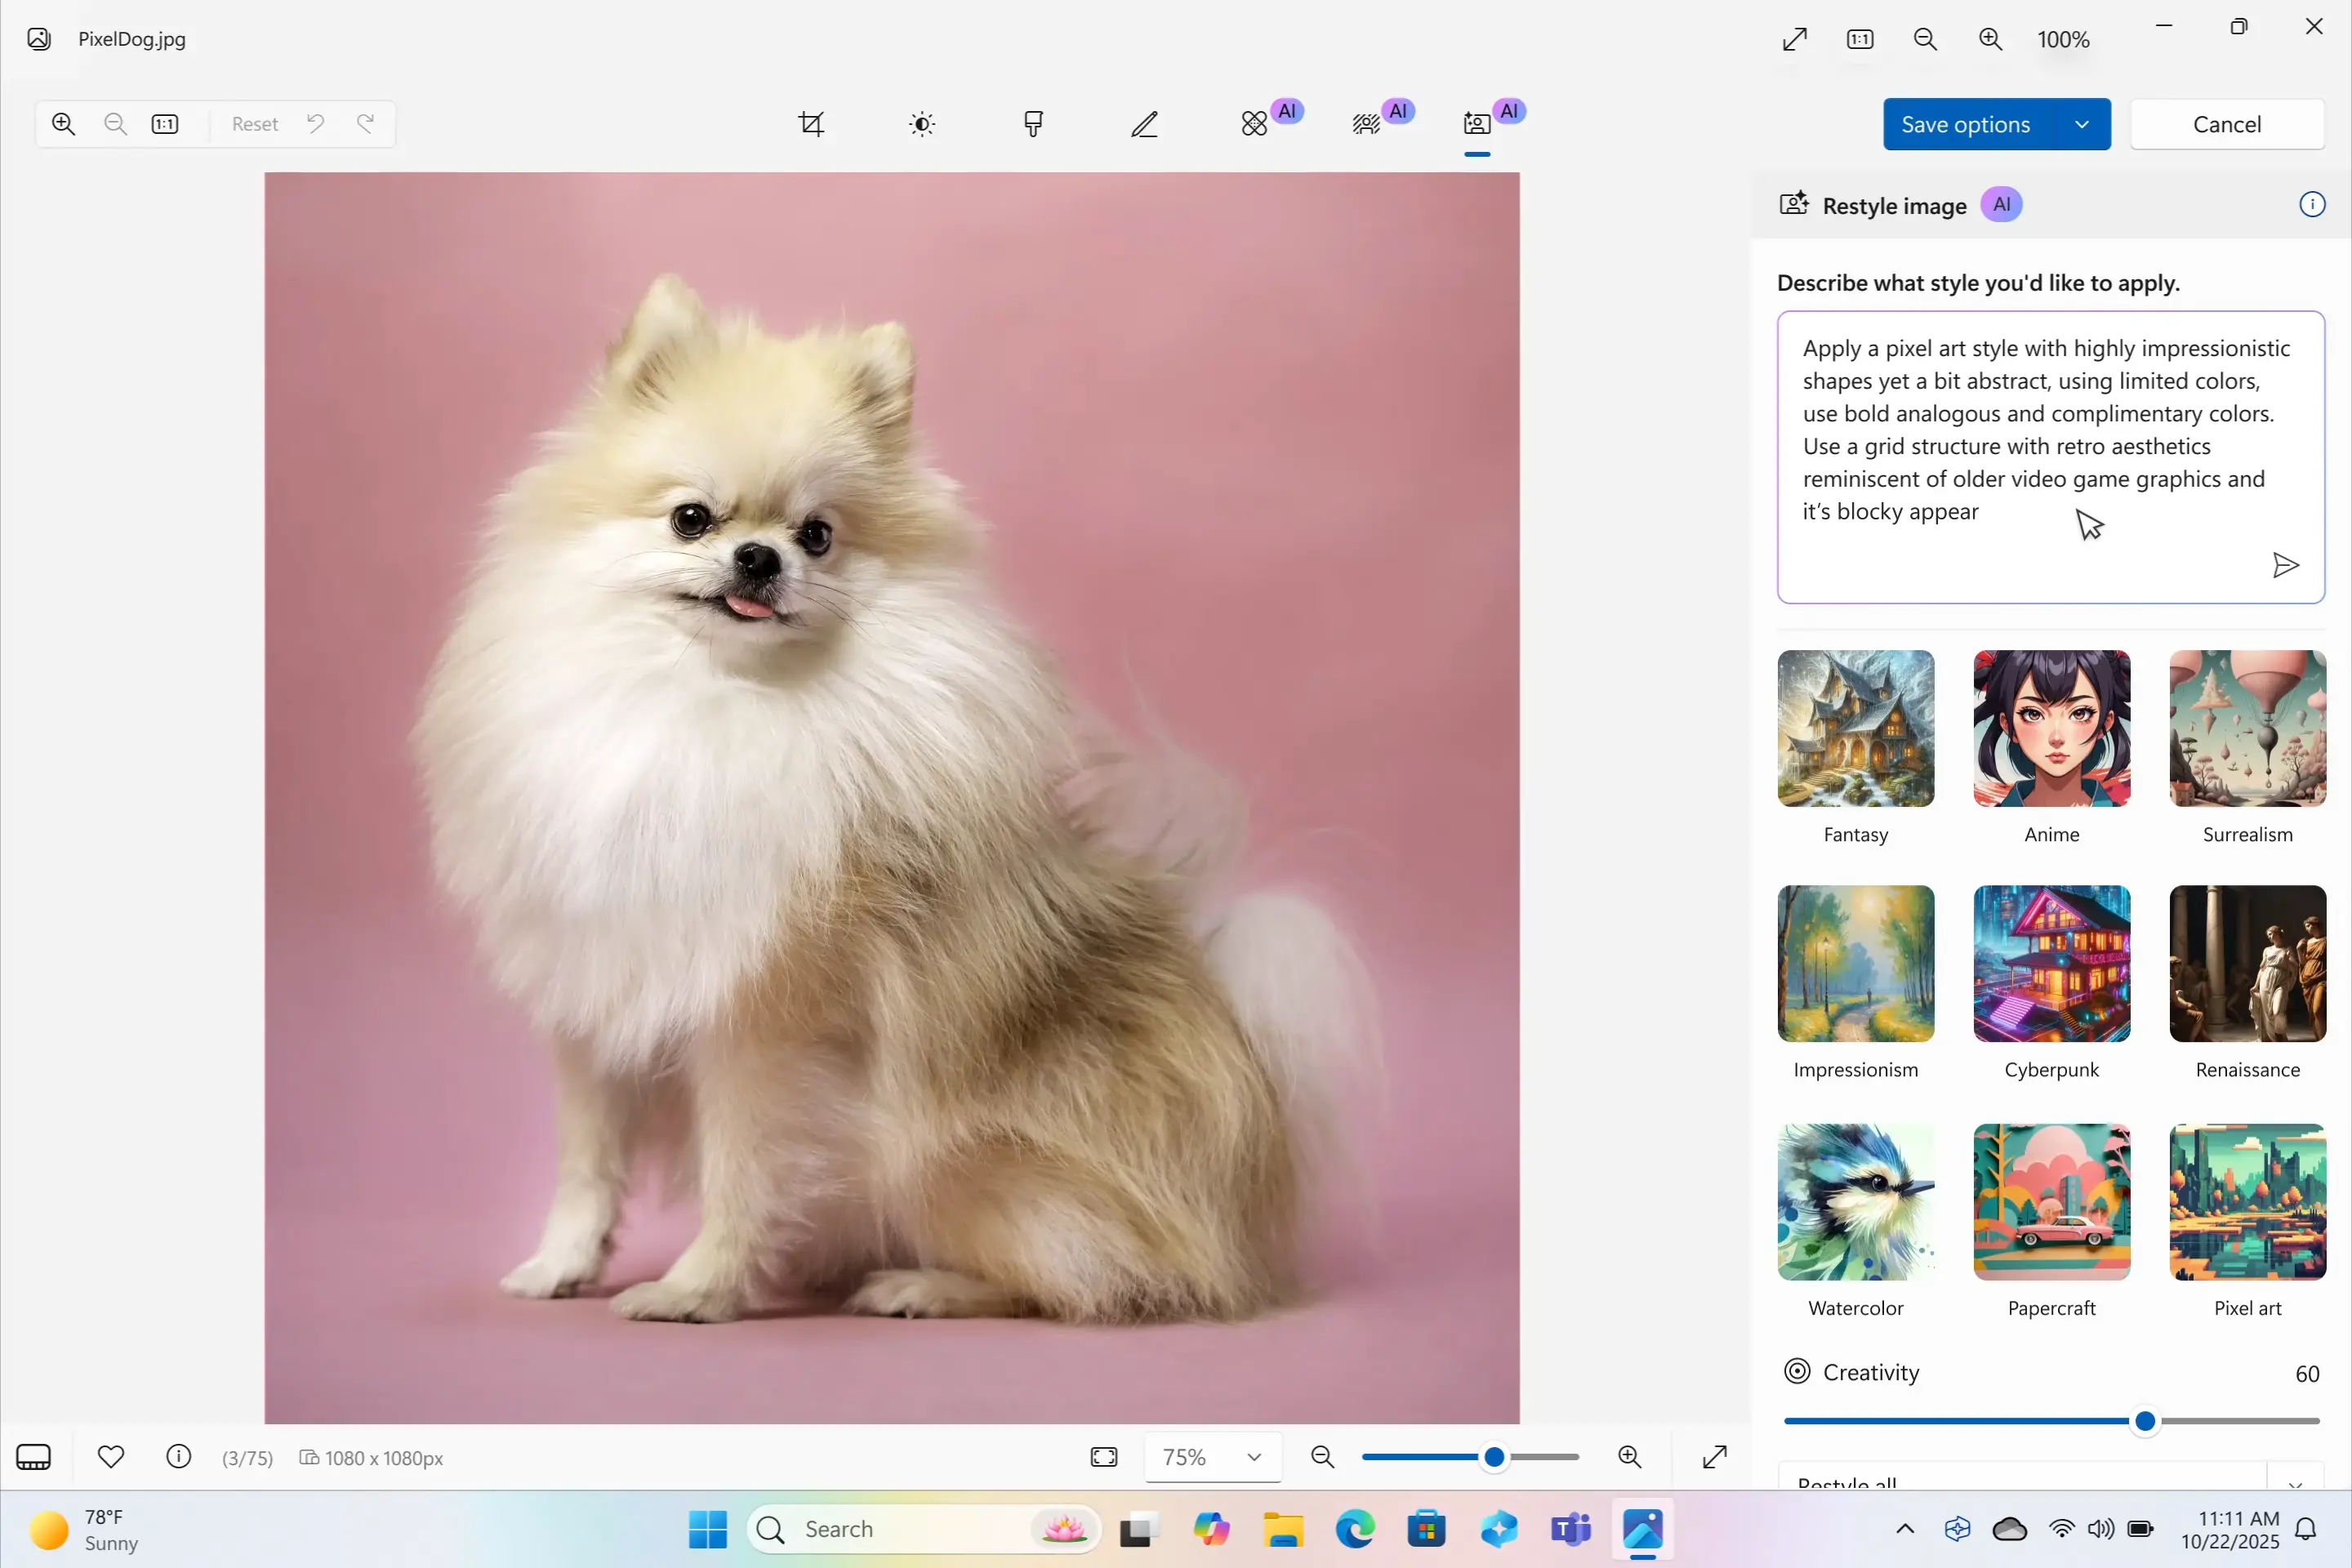This screenshot has height=1568, width=2352.
Task: Click the 1:1 actual size icon beside Reset
Action: 165,124
